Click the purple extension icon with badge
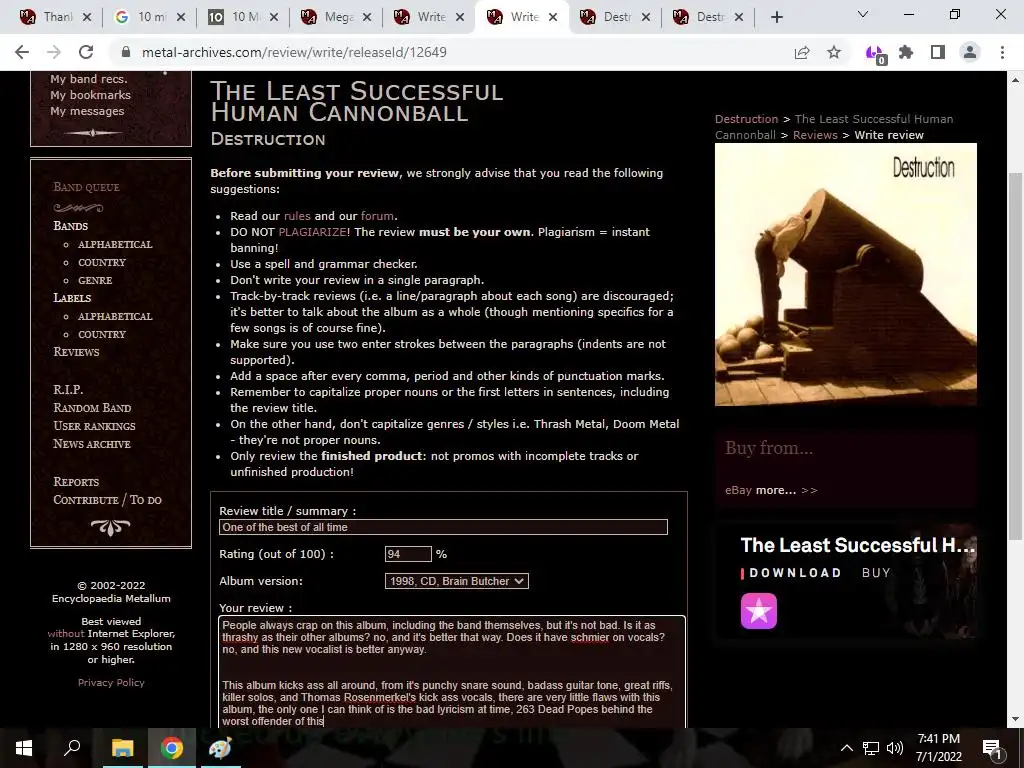Viewport: 1024px width, 768px height. coord(874,54)
